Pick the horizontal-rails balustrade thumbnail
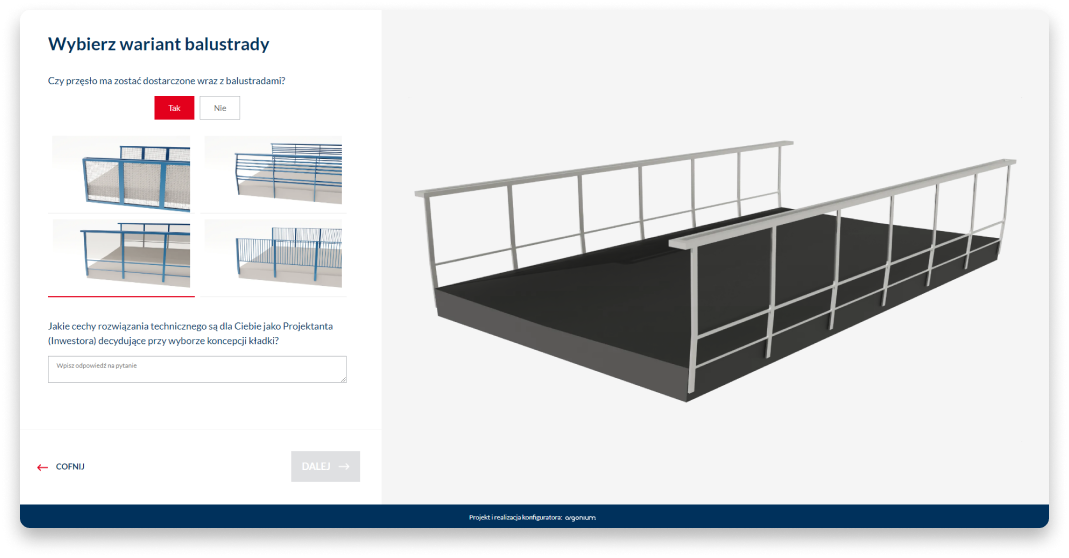The height and width of the screenshot is (558, 1069). (x=273, y=174)
